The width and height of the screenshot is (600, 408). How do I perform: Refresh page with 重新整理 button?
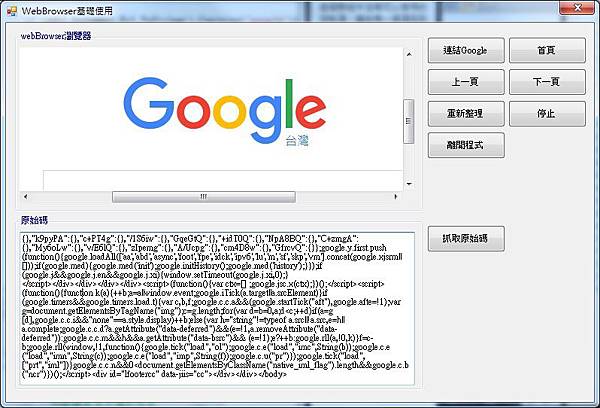[466, 114]
